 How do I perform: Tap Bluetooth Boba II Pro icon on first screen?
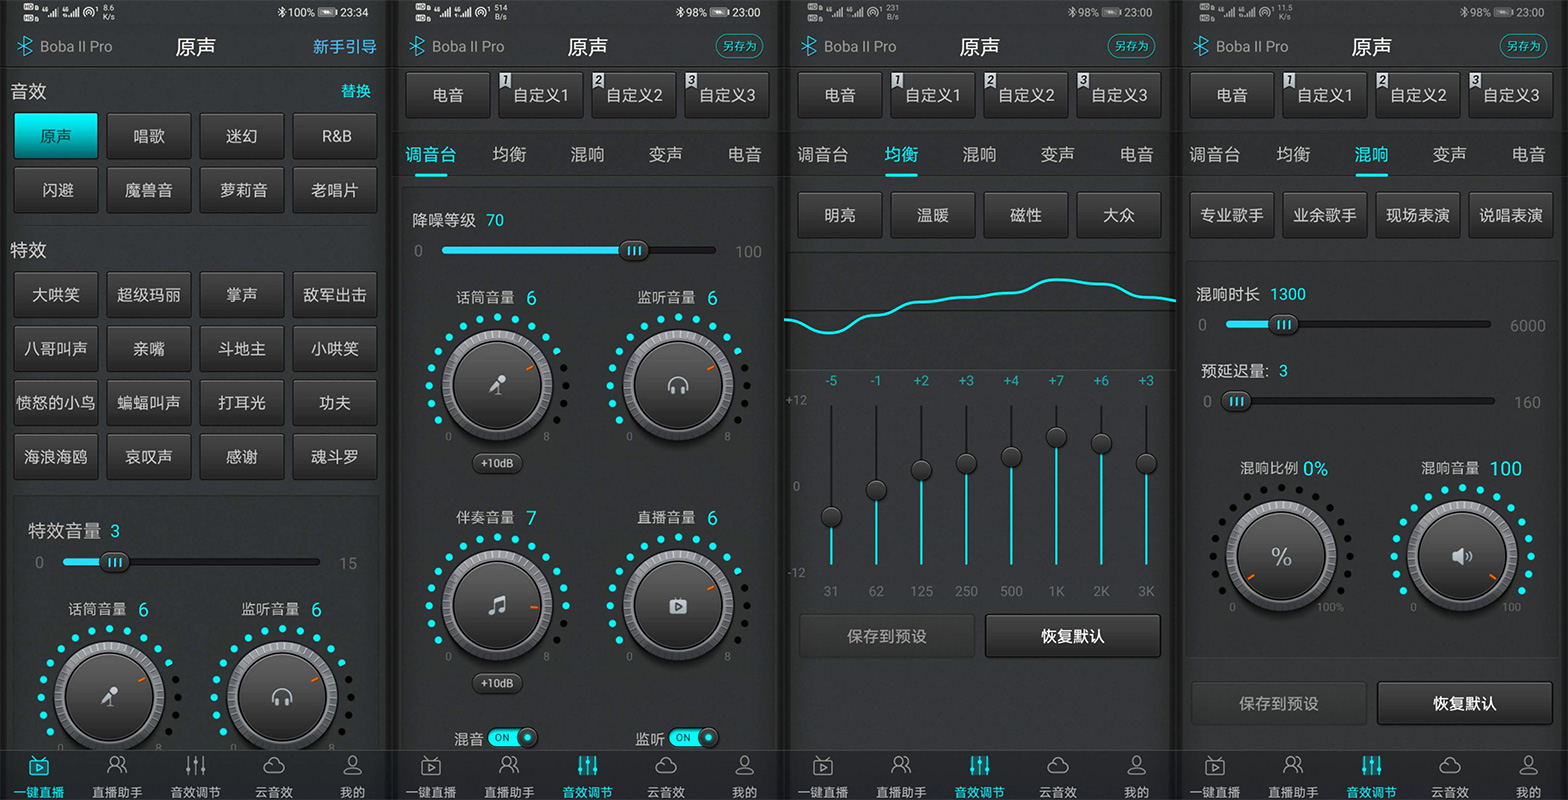(x=25, y=47)
